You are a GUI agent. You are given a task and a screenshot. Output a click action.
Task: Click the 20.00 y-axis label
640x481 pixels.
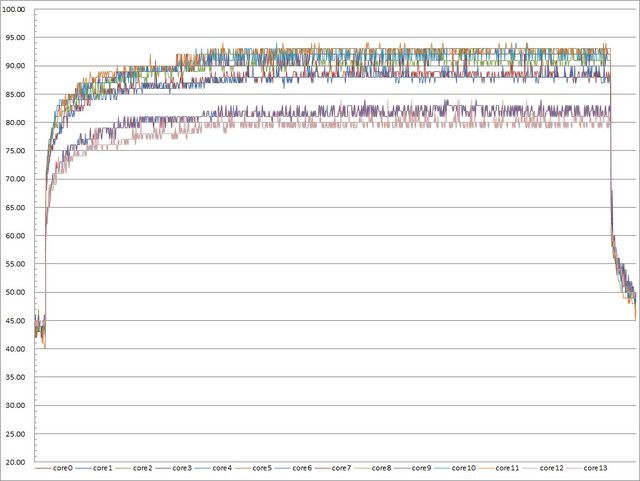click(18, 463)
